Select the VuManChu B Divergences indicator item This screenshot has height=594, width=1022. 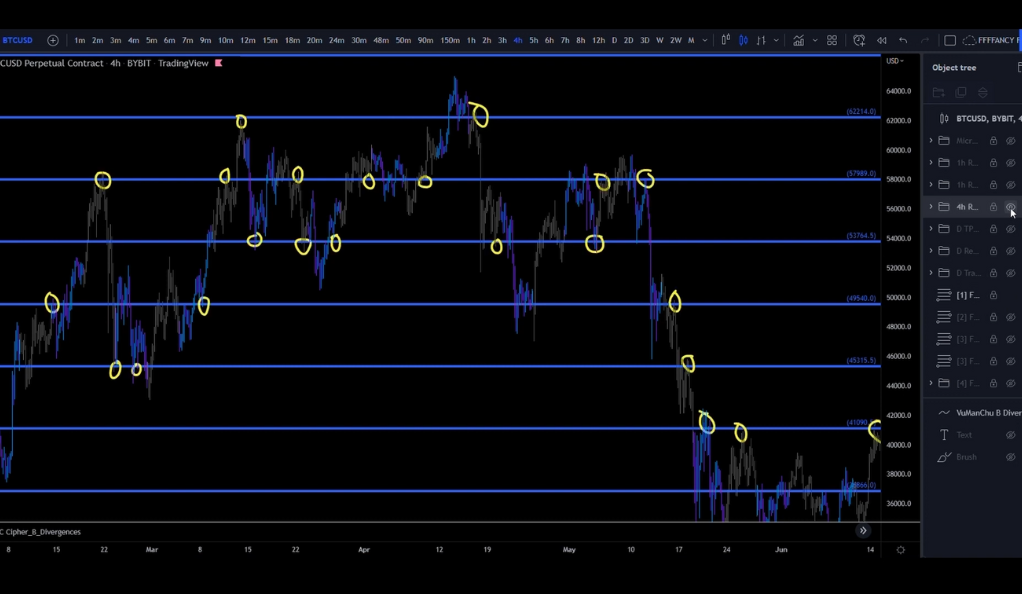978,413
